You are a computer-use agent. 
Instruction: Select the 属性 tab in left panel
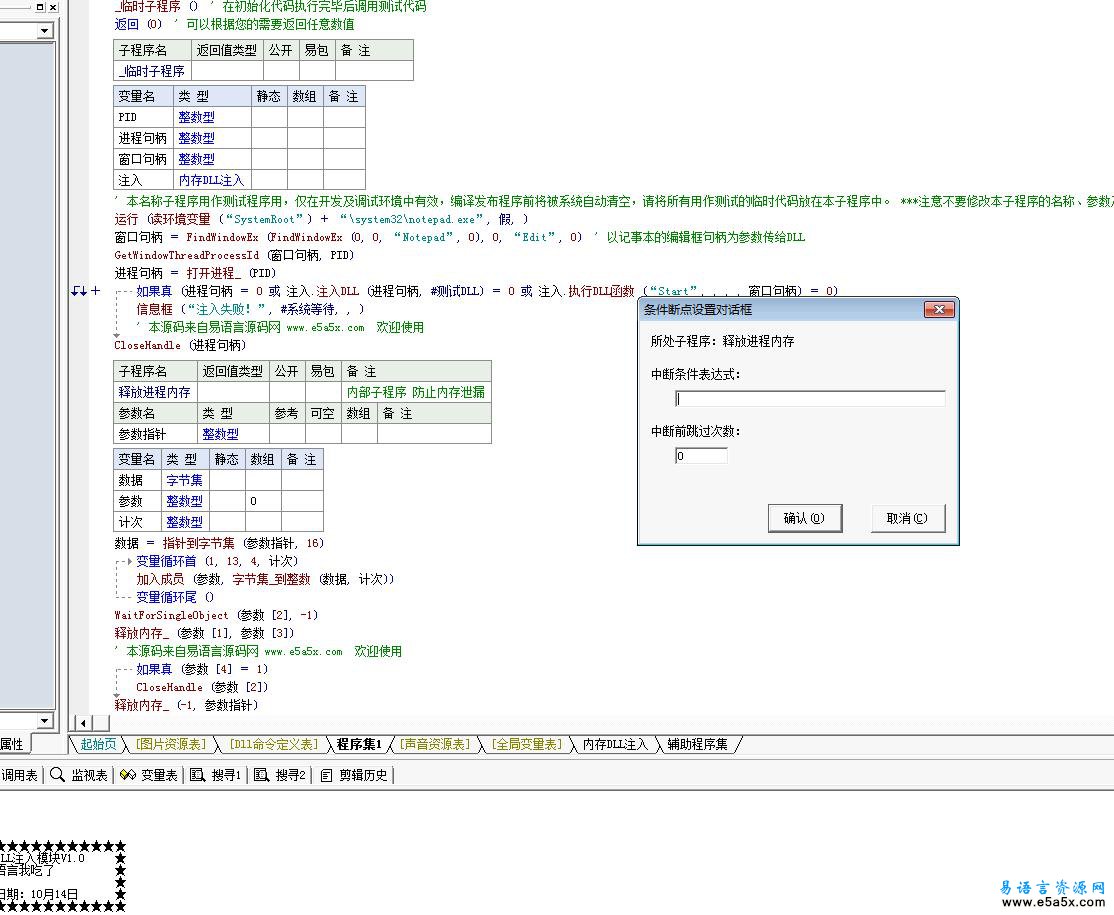pos(12,744)
